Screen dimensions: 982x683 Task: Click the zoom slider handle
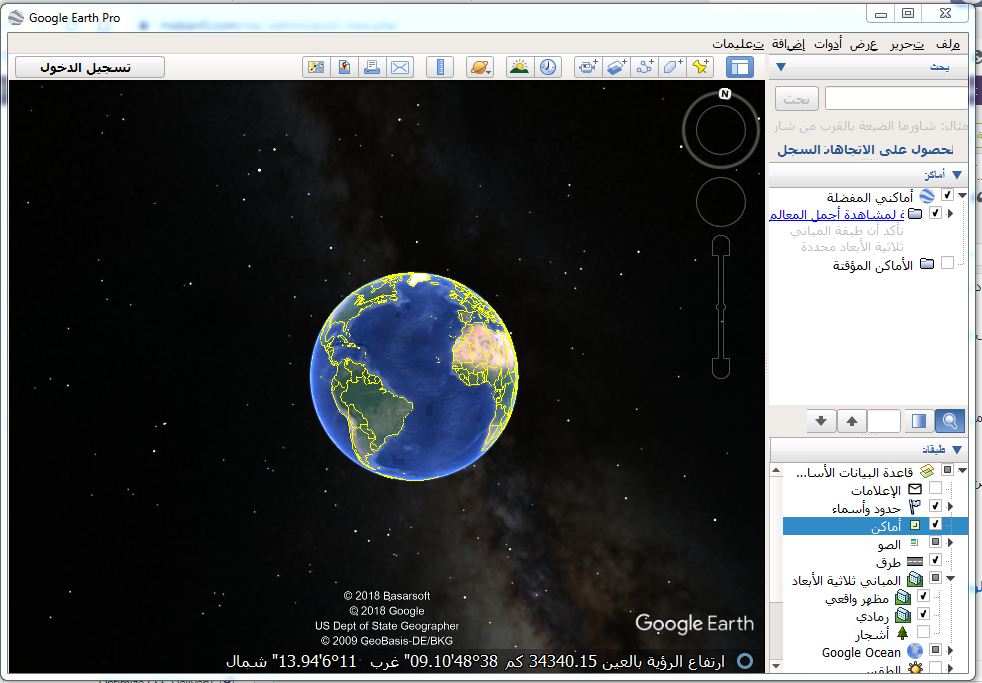tap(721, 307)
